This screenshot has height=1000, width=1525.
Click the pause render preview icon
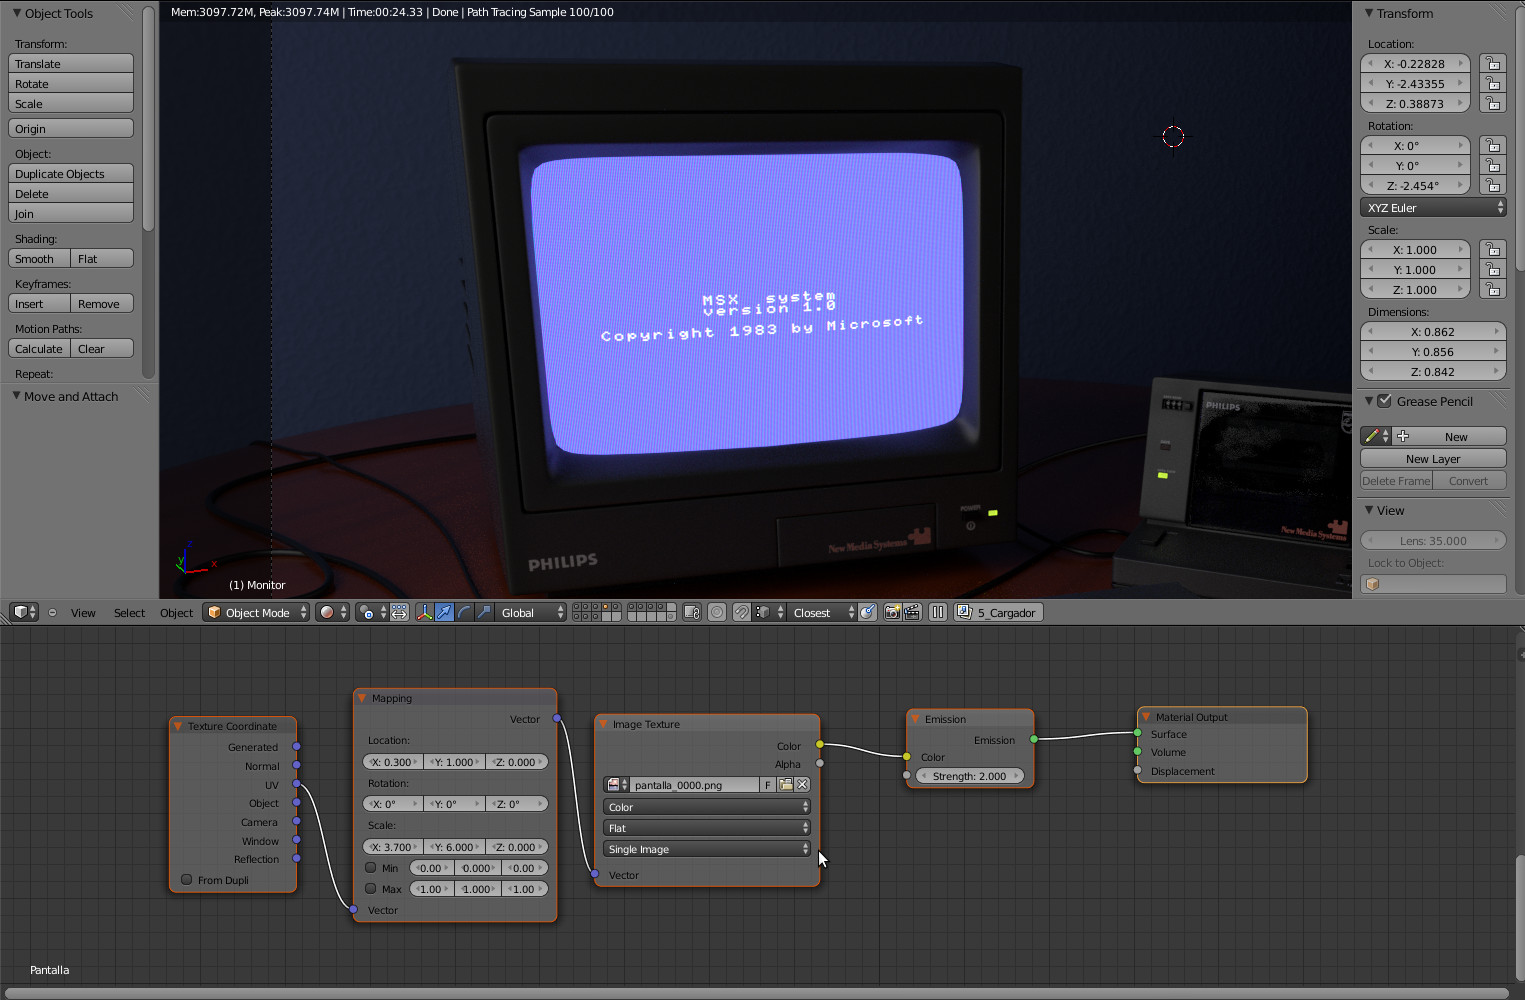pyautogui.click(x=938, y=612)
